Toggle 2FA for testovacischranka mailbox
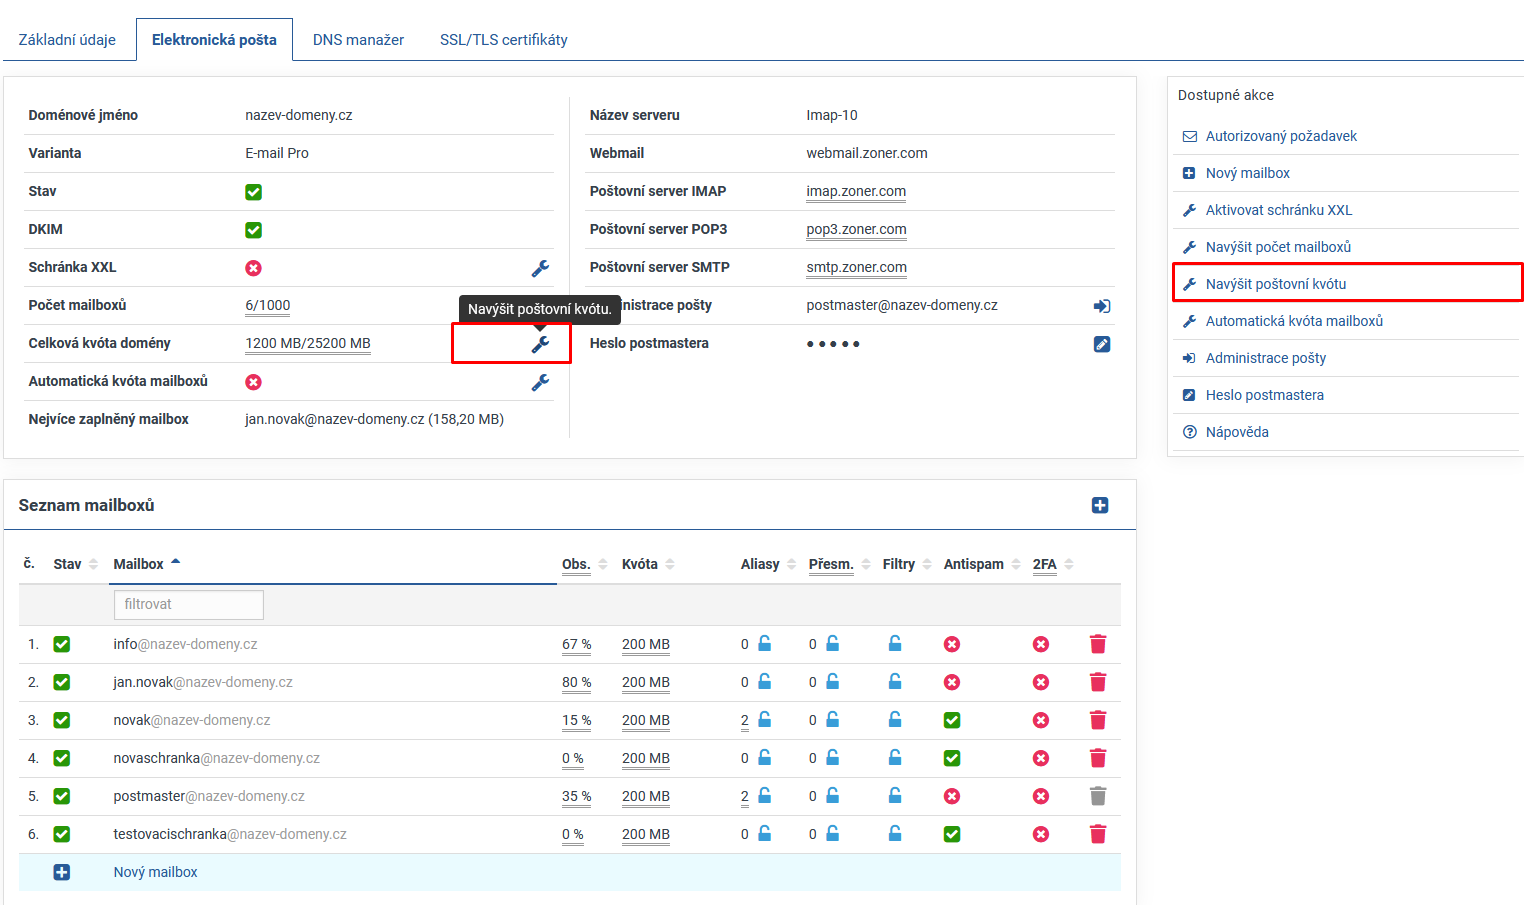The image size is (1524, 905). tap(1040, 834)
